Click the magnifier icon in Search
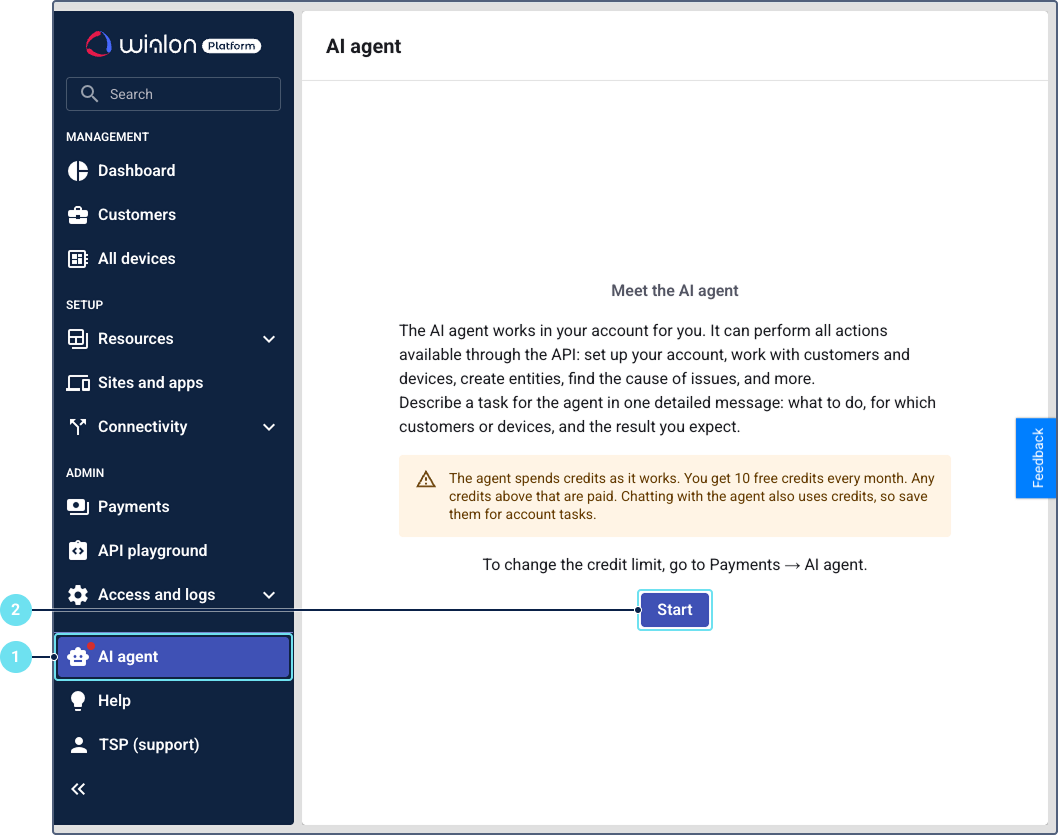This screenshot has width=1058, height=835. 89,94
